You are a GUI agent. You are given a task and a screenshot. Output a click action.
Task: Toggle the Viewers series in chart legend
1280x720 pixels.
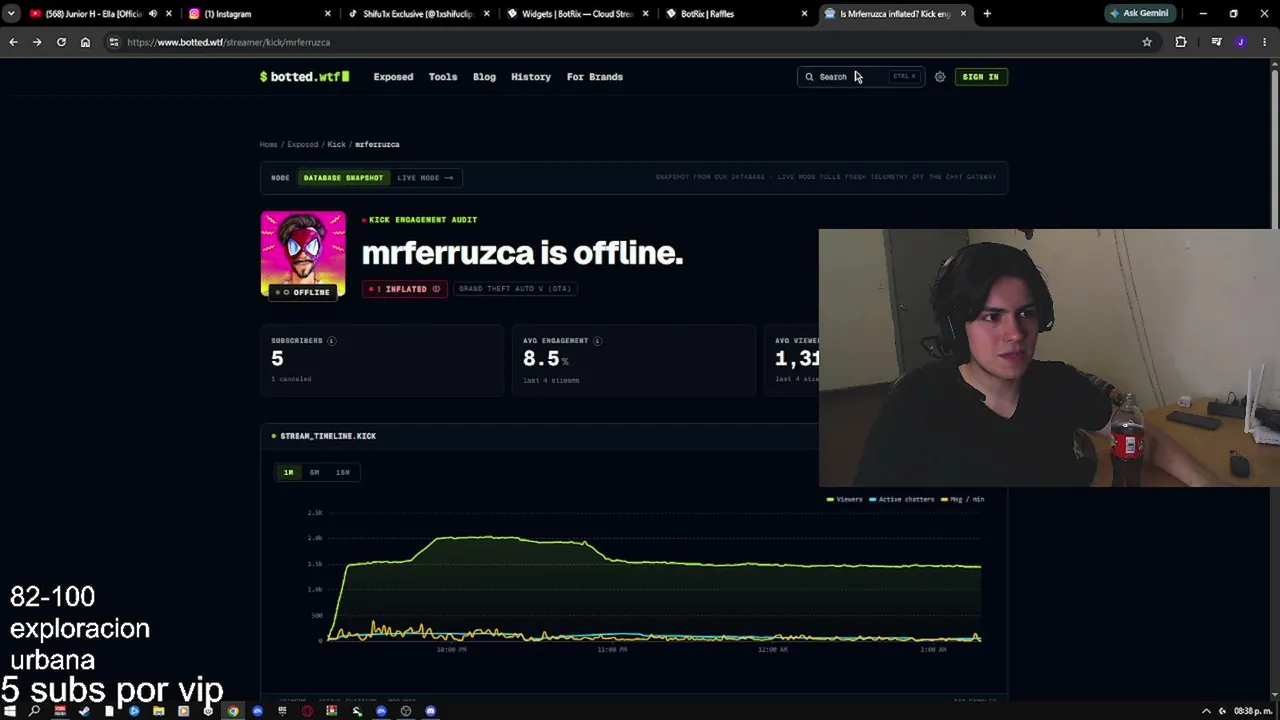coord(844,499)
